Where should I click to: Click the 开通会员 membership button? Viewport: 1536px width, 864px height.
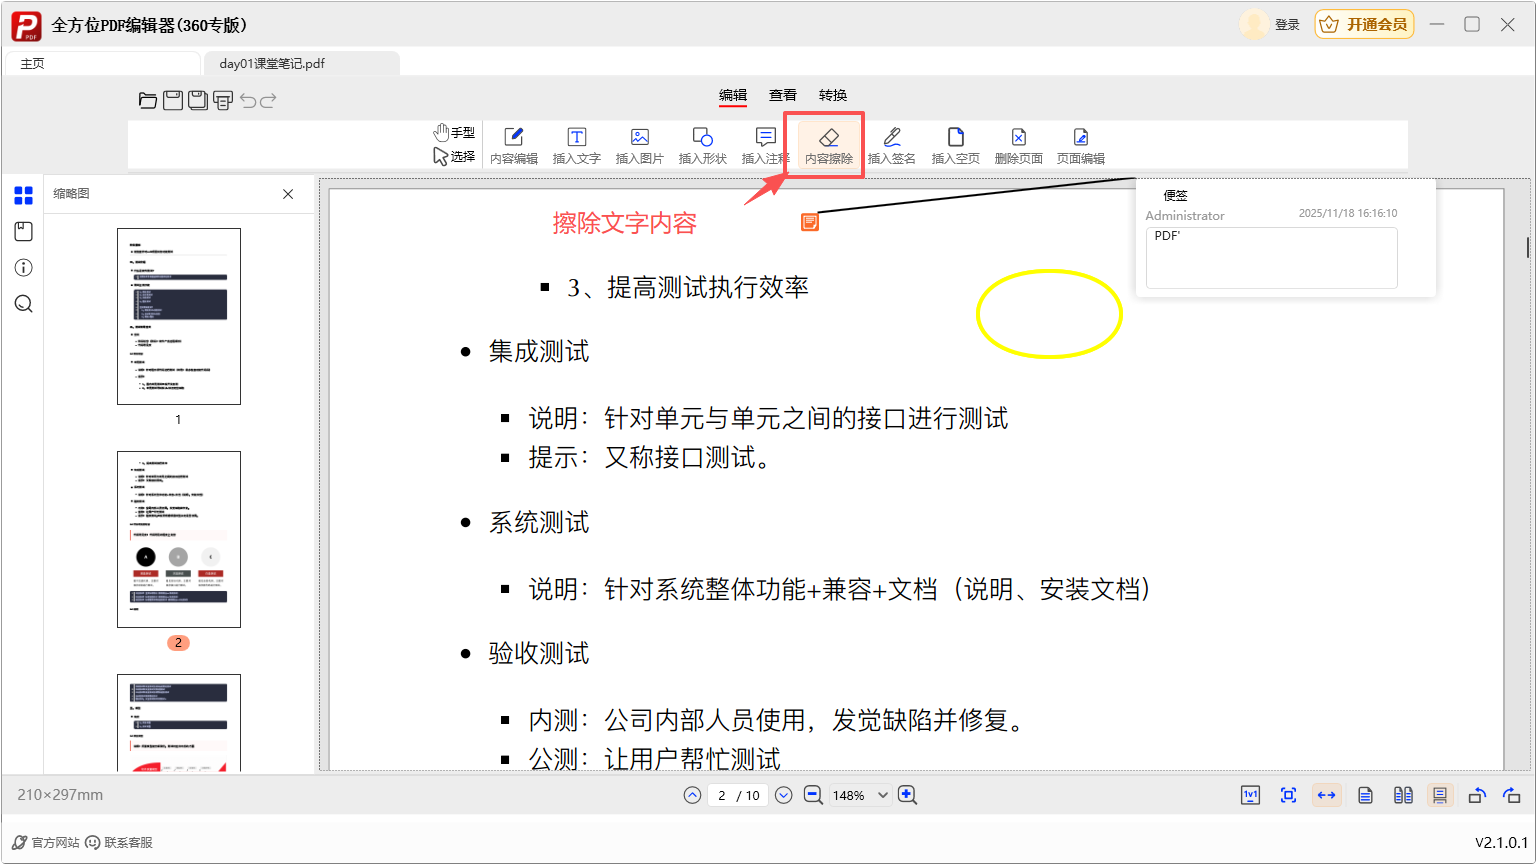pos(1364,23)
